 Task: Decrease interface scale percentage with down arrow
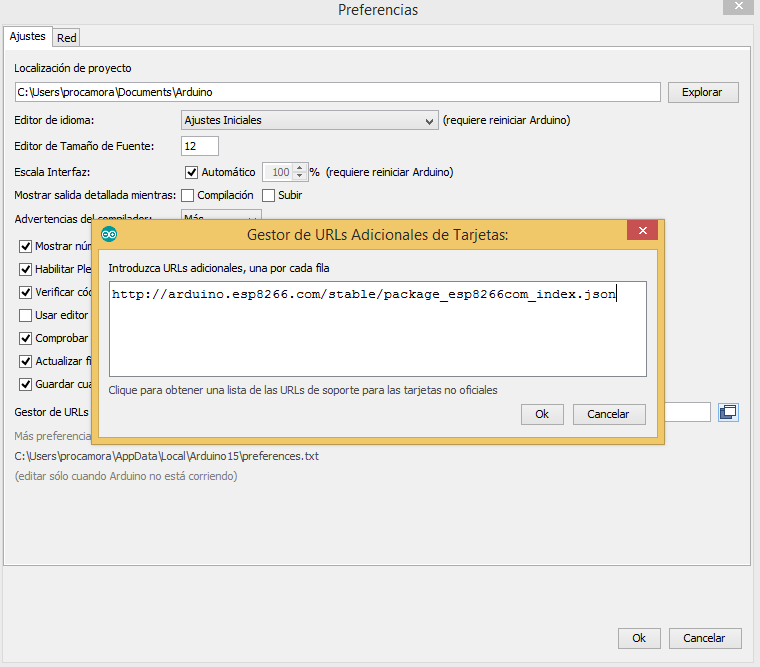pyautogui.click(x=300, y=176)
